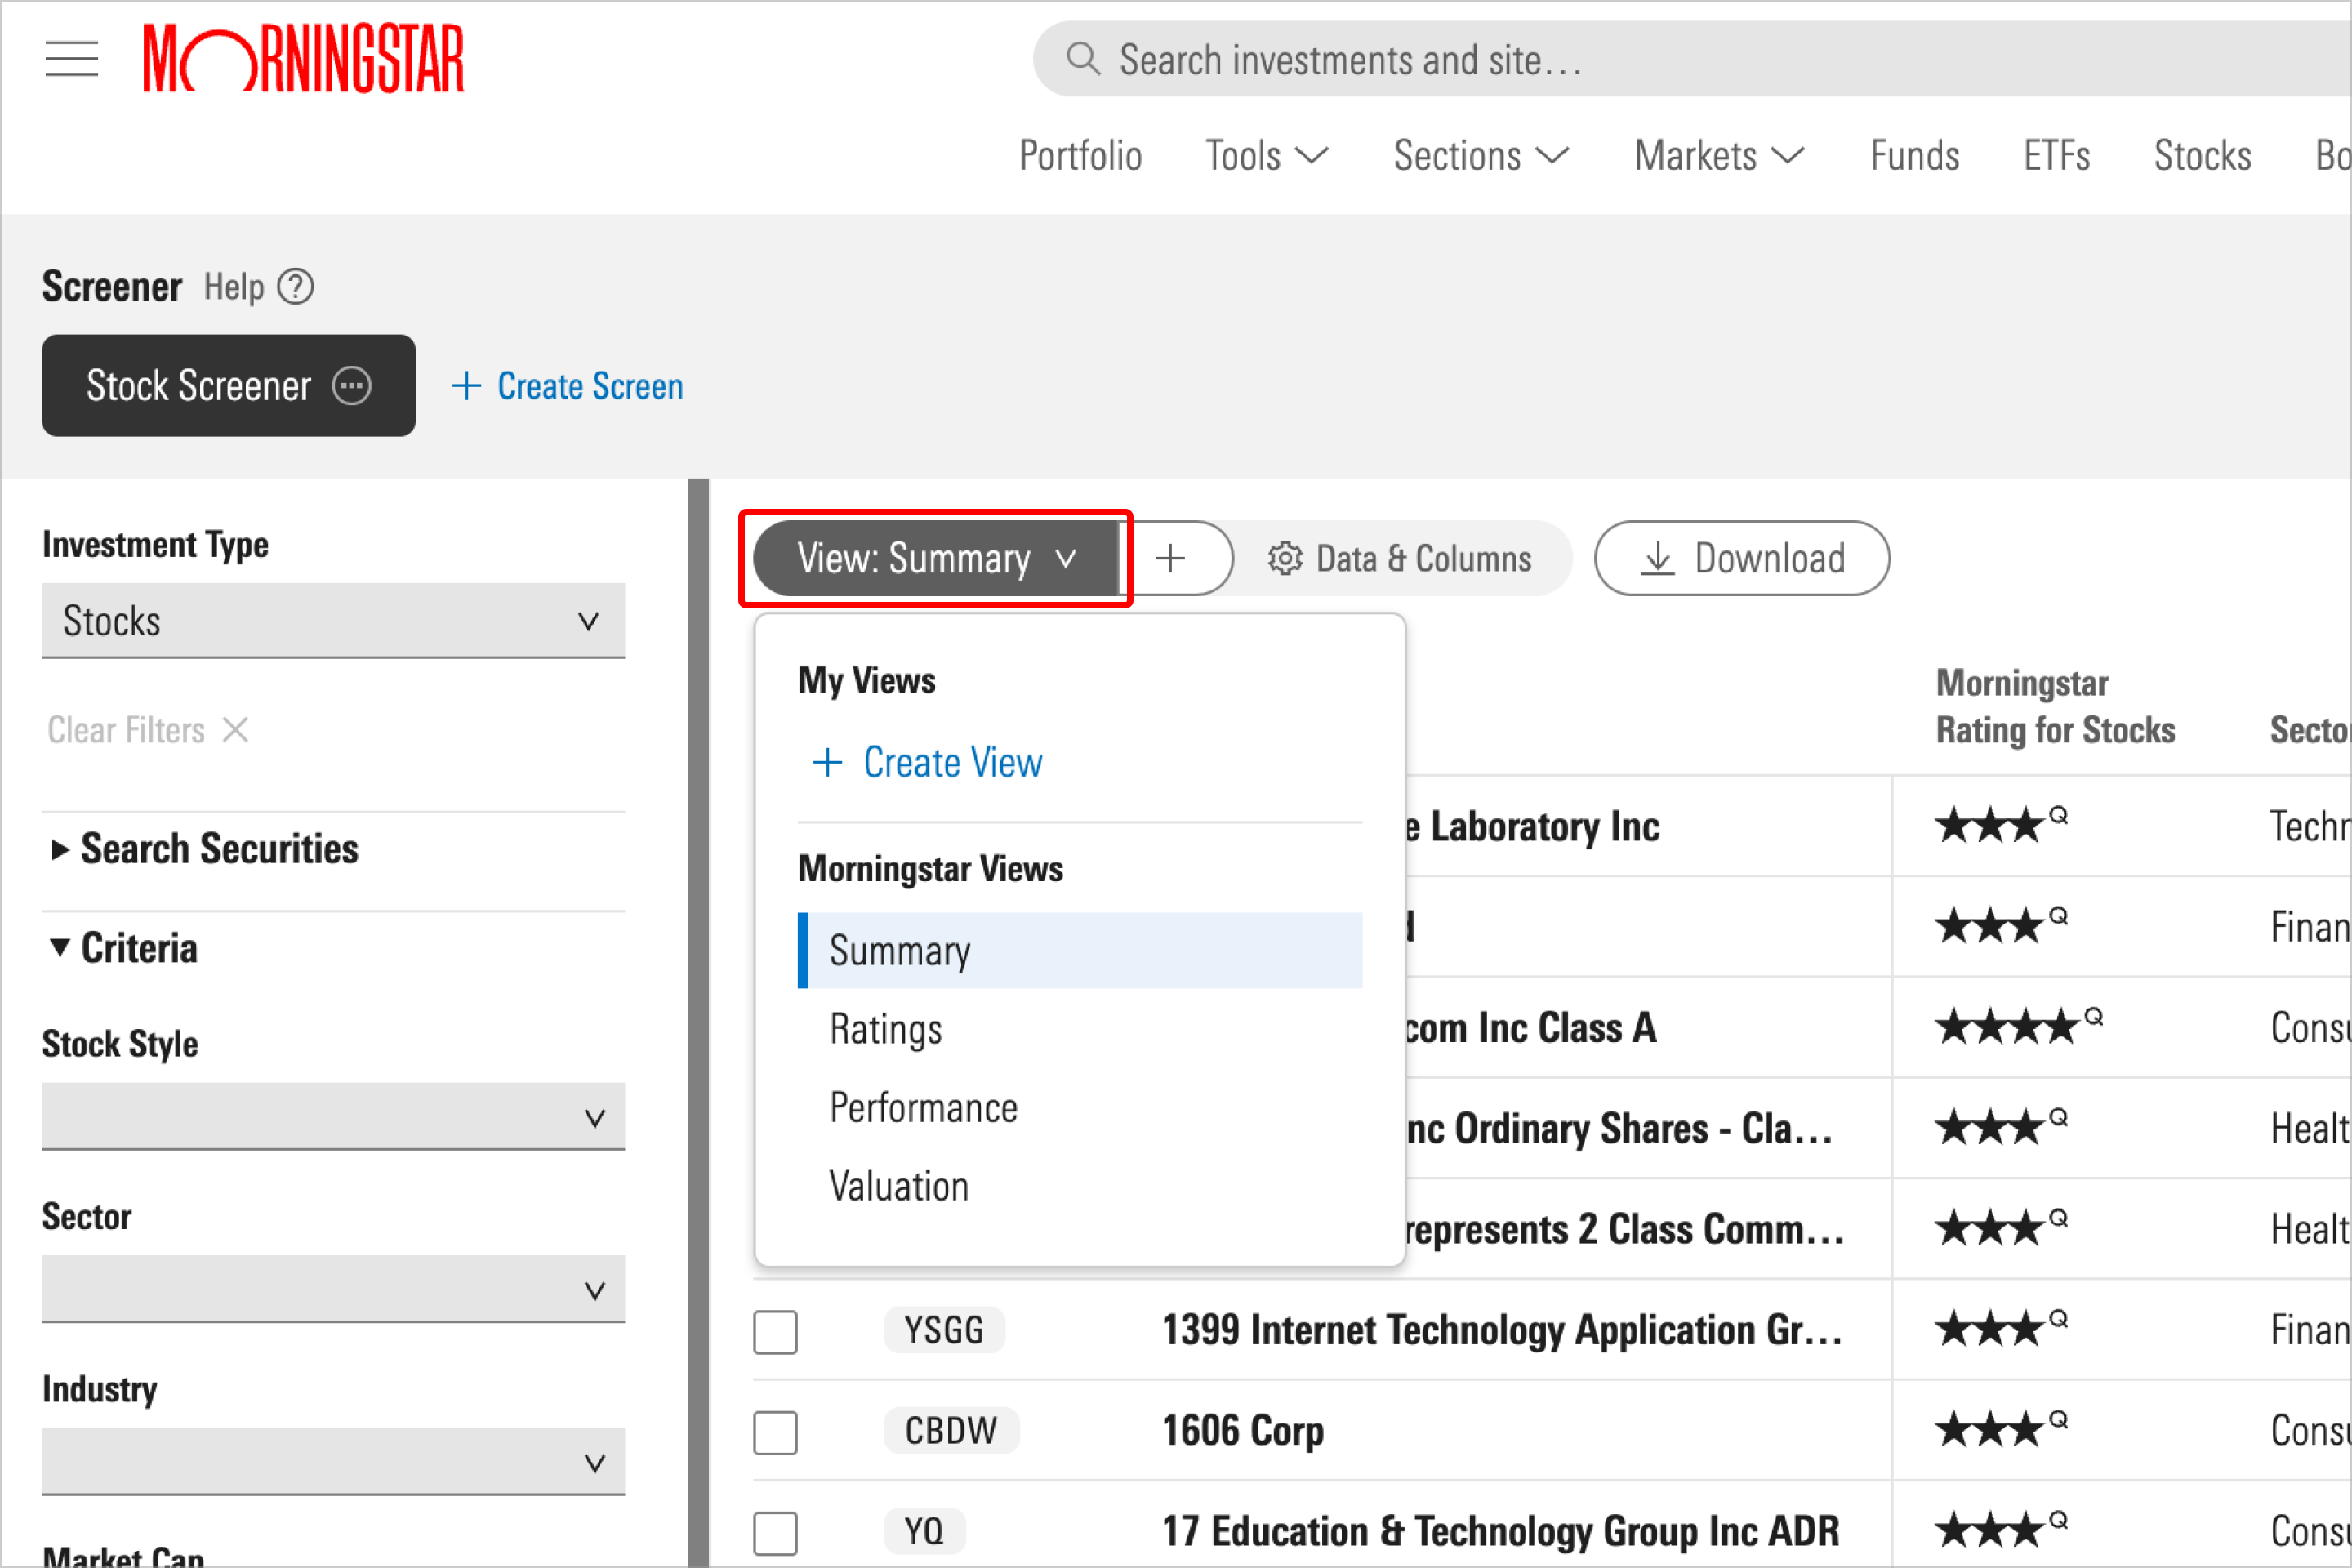Click the Stock Screener tab button
Viewport: 2352px width, 1568px height.
point(228,386)
